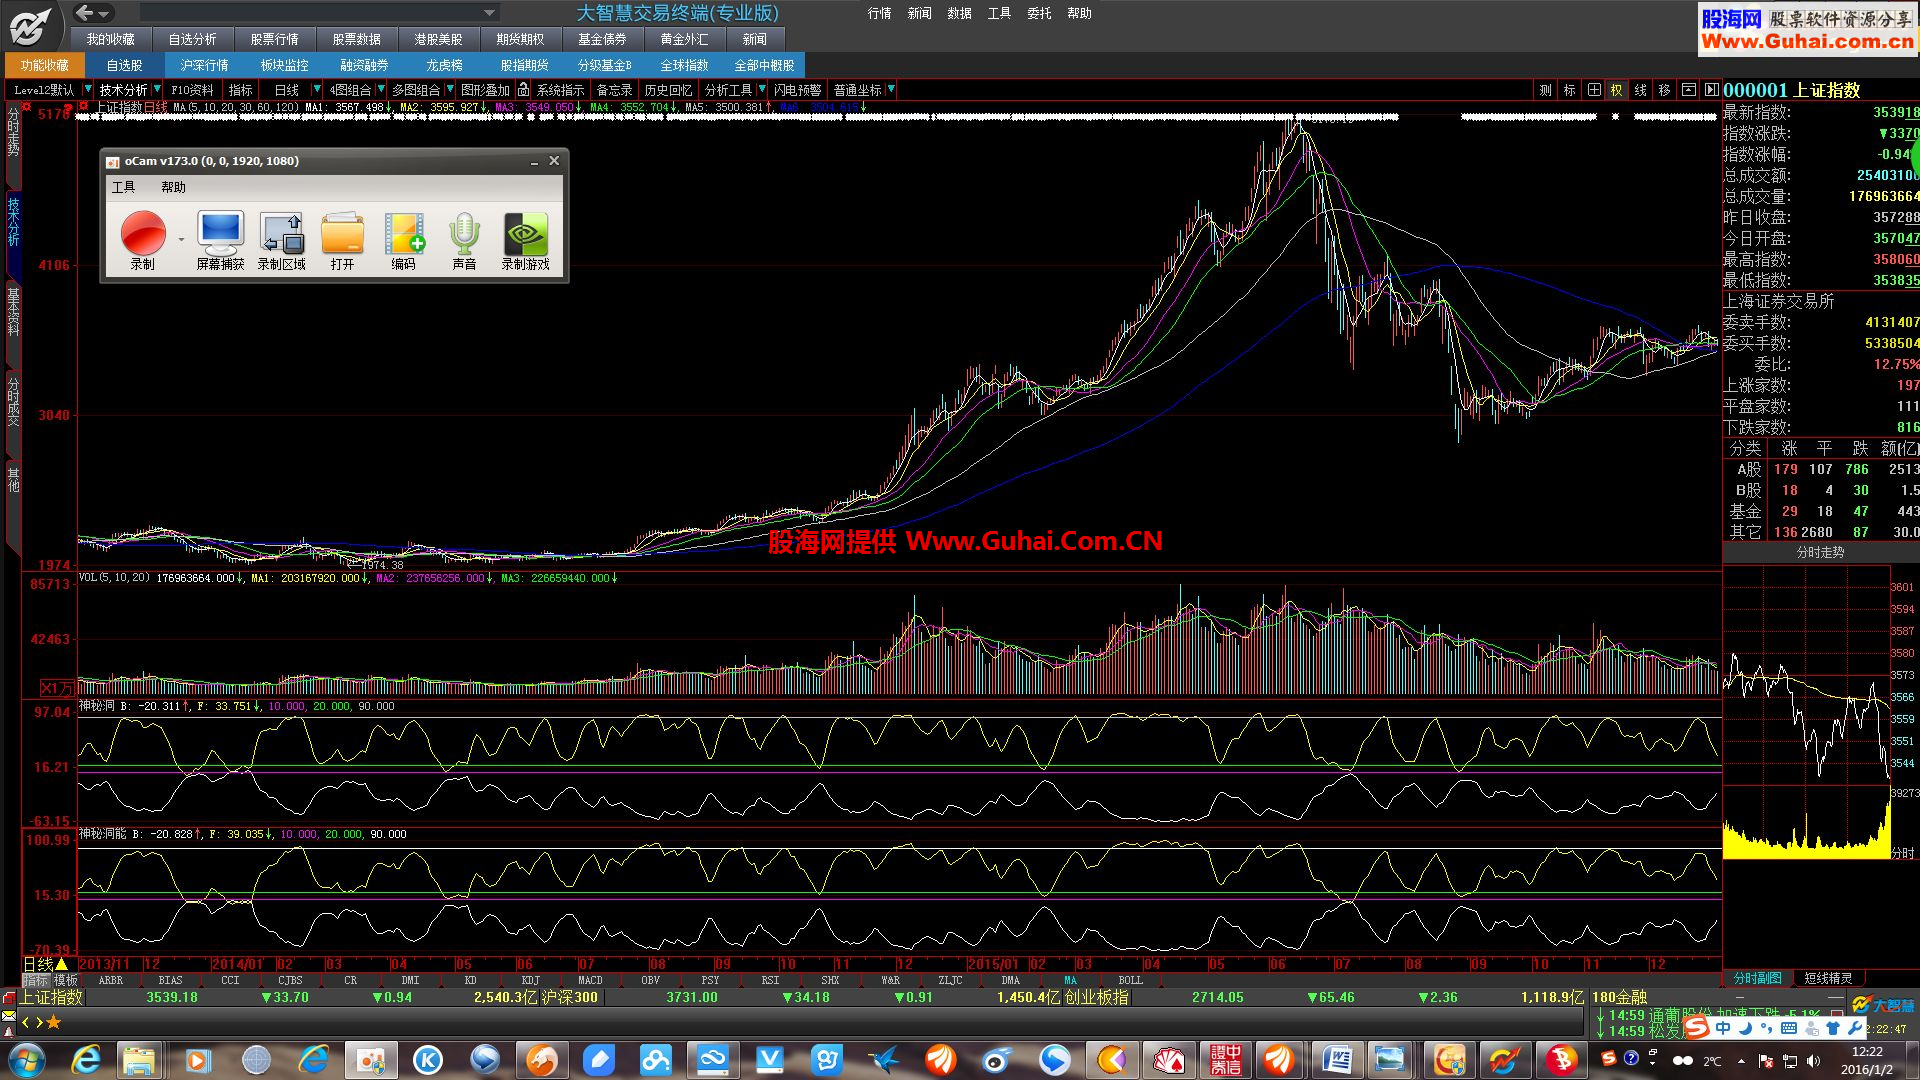The height and width of the screenshot is (1080, 1920).
Task: Click the hide side panel arrow icon
Action: [1711, 90]
